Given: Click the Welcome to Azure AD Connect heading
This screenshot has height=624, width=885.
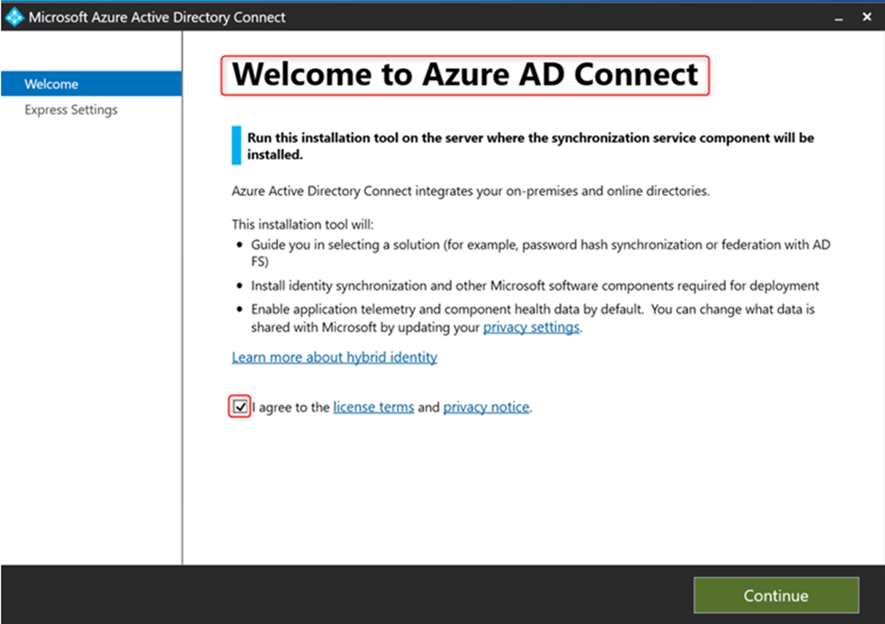Looking at the screenshot, I should pos(464,74).
